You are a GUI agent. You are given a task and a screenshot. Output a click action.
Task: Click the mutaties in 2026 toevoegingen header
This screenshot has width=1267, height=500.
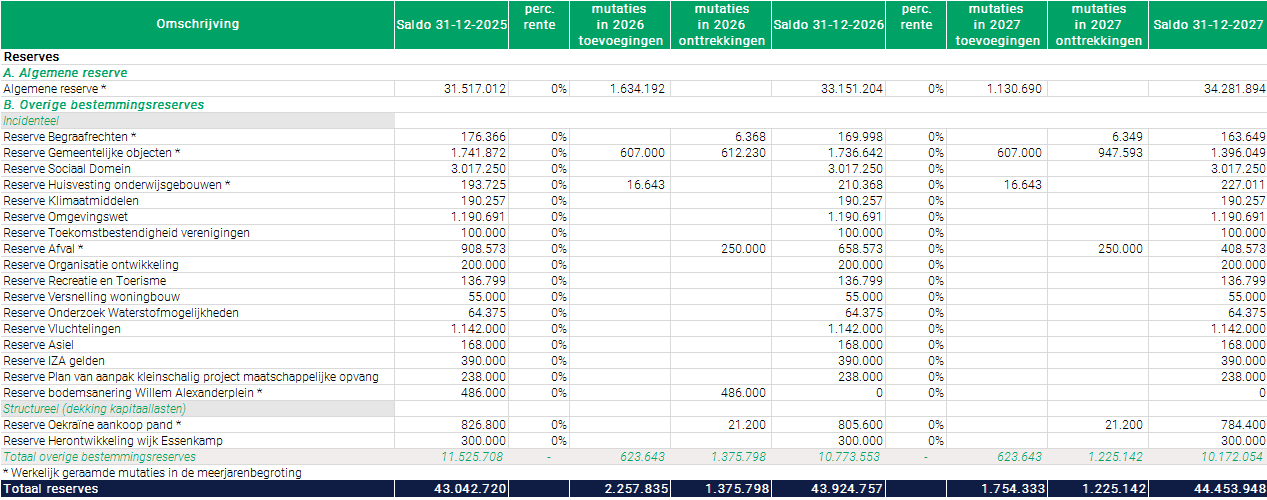click(x=620, y=25)
